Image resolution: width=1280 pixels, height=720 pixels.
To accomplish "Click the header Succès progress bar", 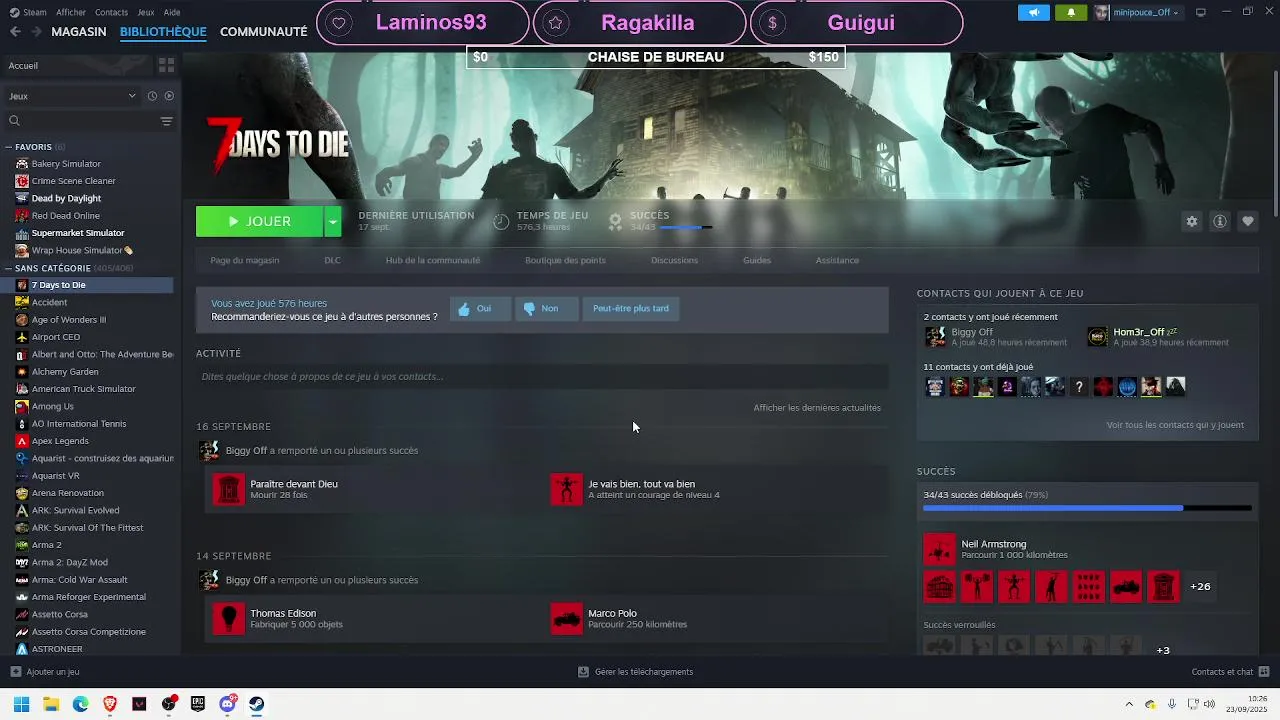I will (686, 227).
